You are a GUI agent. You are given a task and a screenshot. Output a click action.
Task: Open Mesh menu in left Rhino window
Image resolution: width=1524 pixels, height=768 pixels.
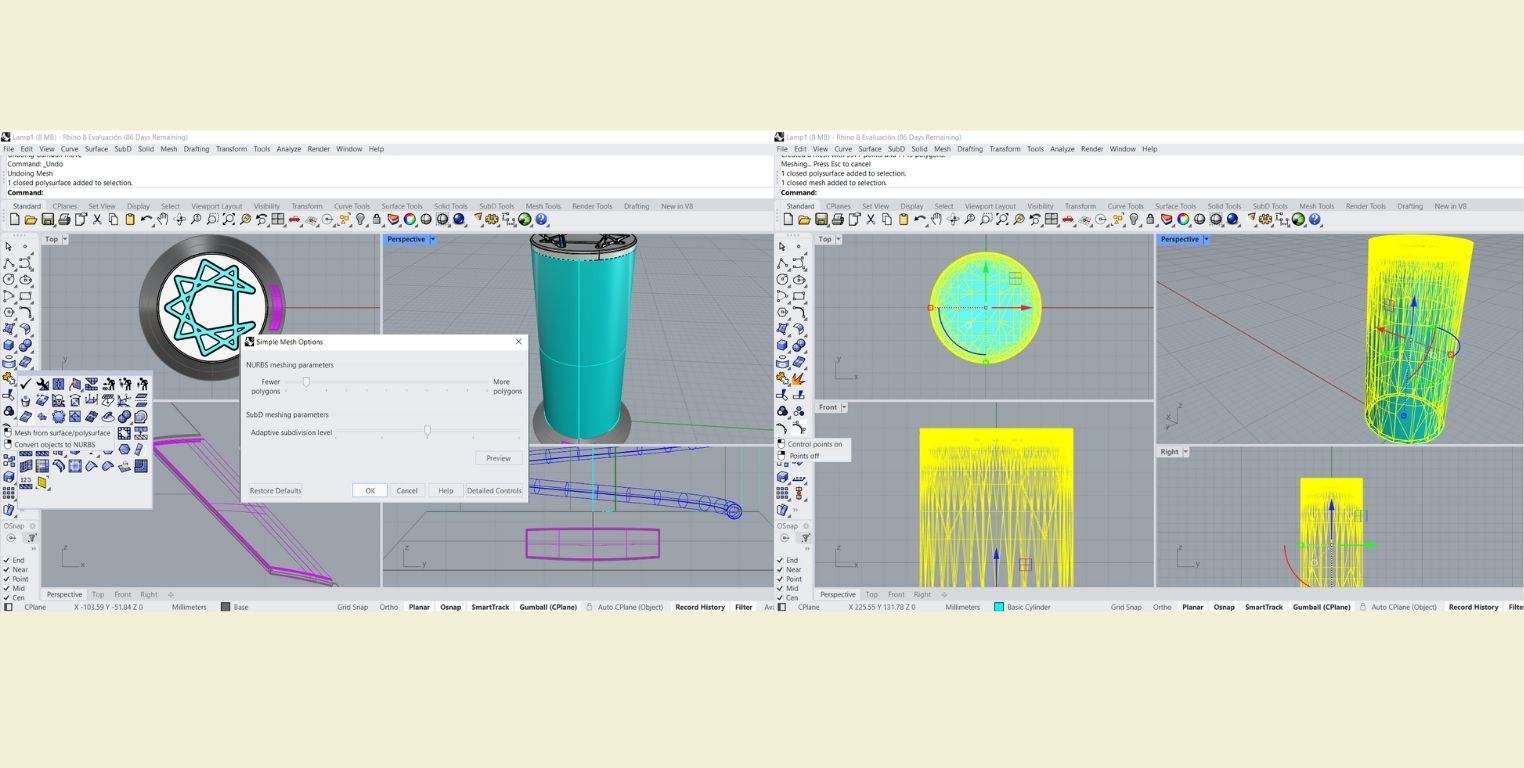(x=169, y=149)
